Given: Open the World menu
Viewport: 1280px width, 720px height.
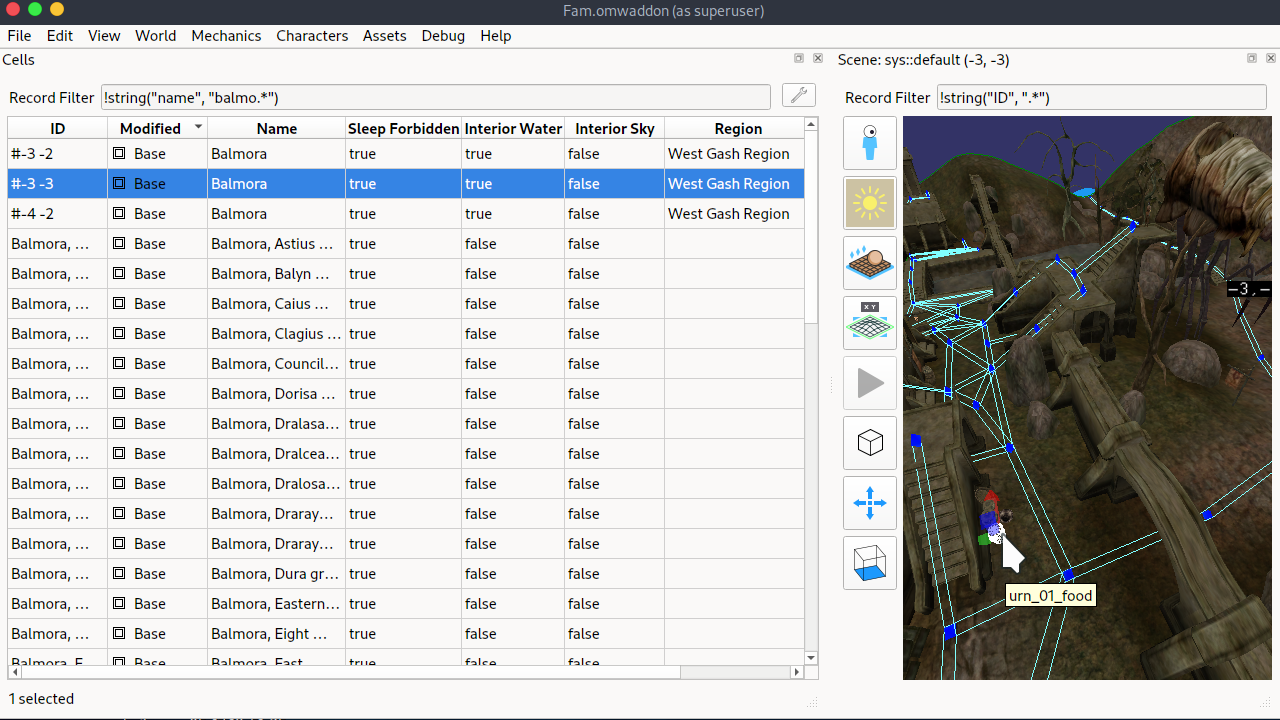Looking at the screenshot, I should point(156,35).
